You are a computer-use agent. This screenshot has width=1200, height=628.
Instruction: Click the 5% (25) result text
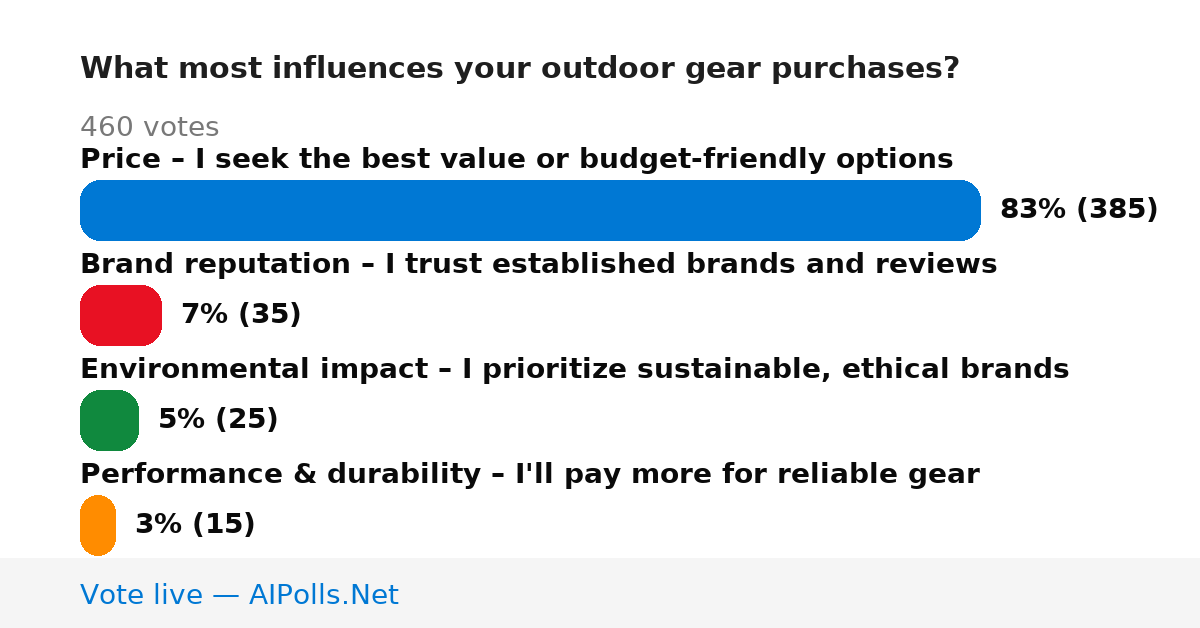(218, 419)
